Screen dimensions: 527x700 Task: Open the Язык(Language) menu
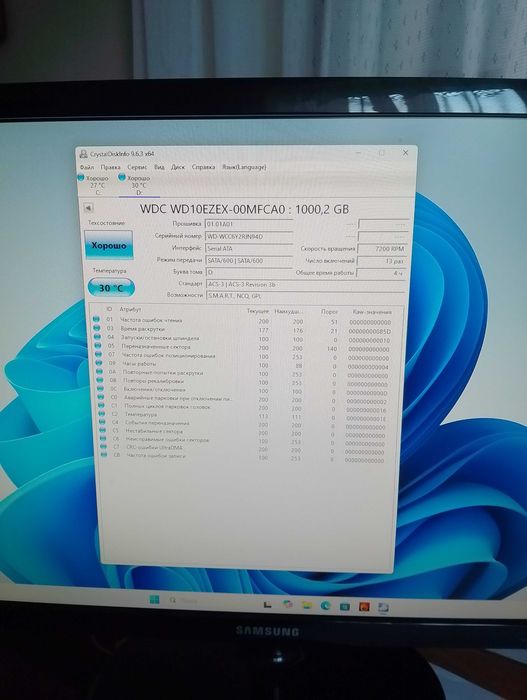click(244, 167)
